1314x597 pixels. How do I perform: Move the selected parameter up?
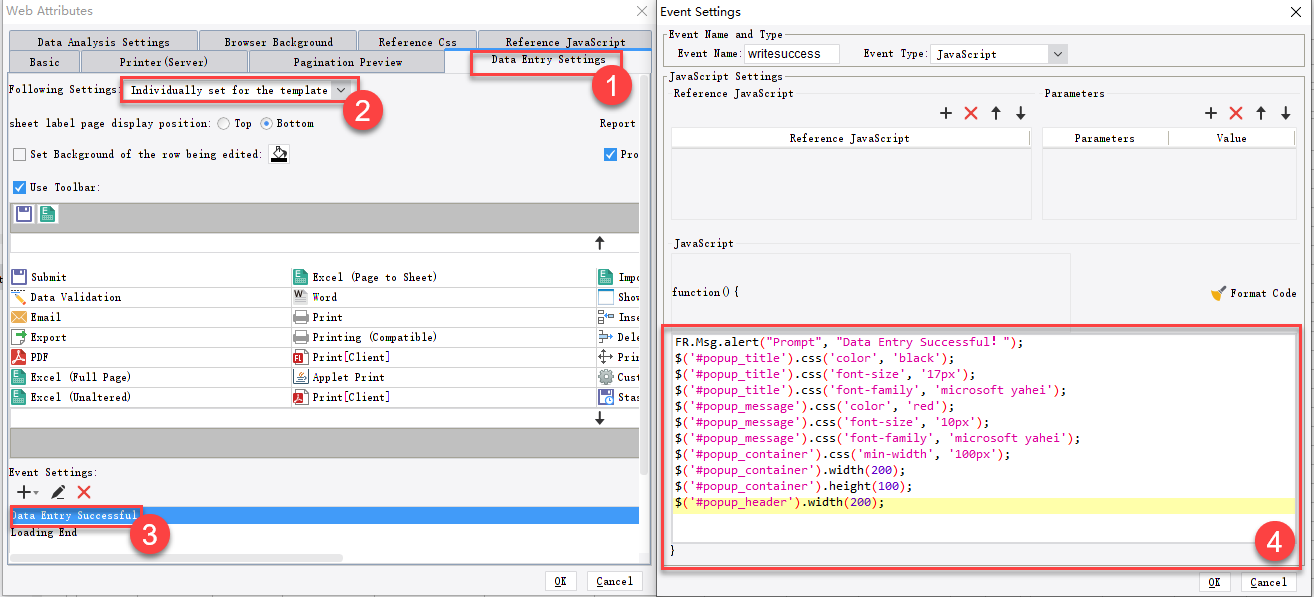pyautogui.click(x=1261, y=113)
